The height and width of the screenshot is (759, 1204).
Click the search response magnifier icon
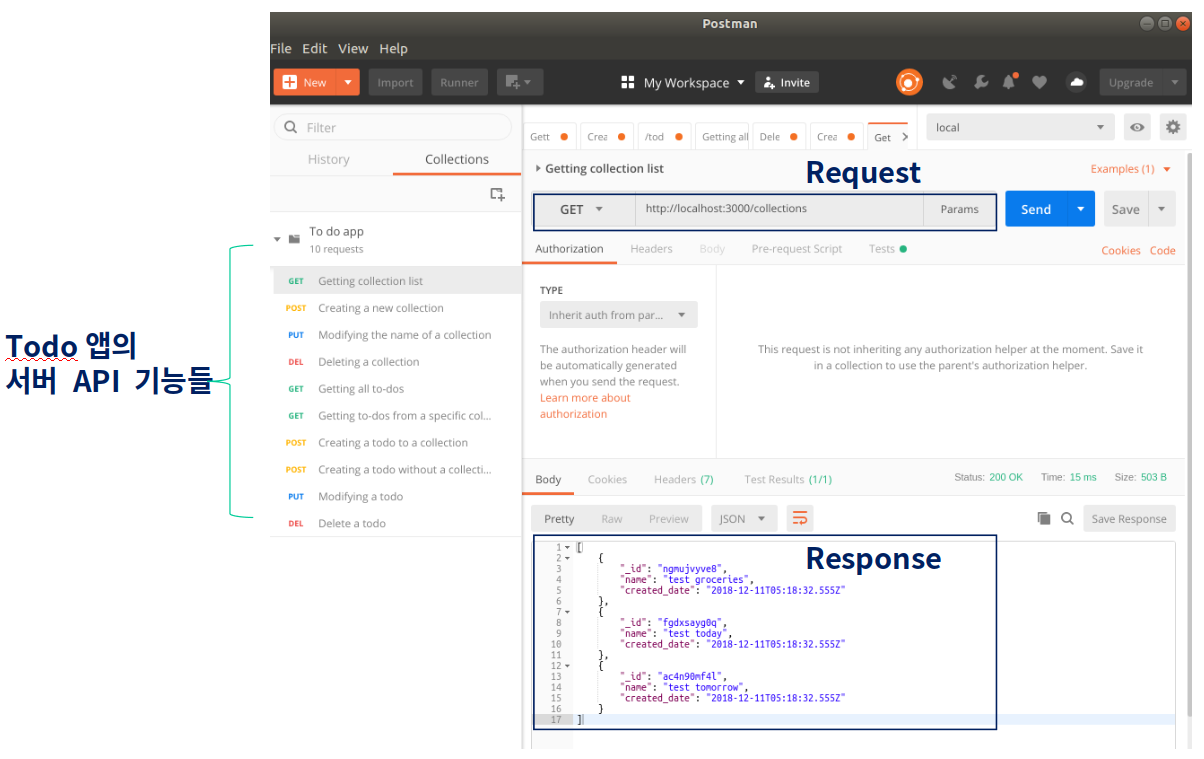(1067, 518)
